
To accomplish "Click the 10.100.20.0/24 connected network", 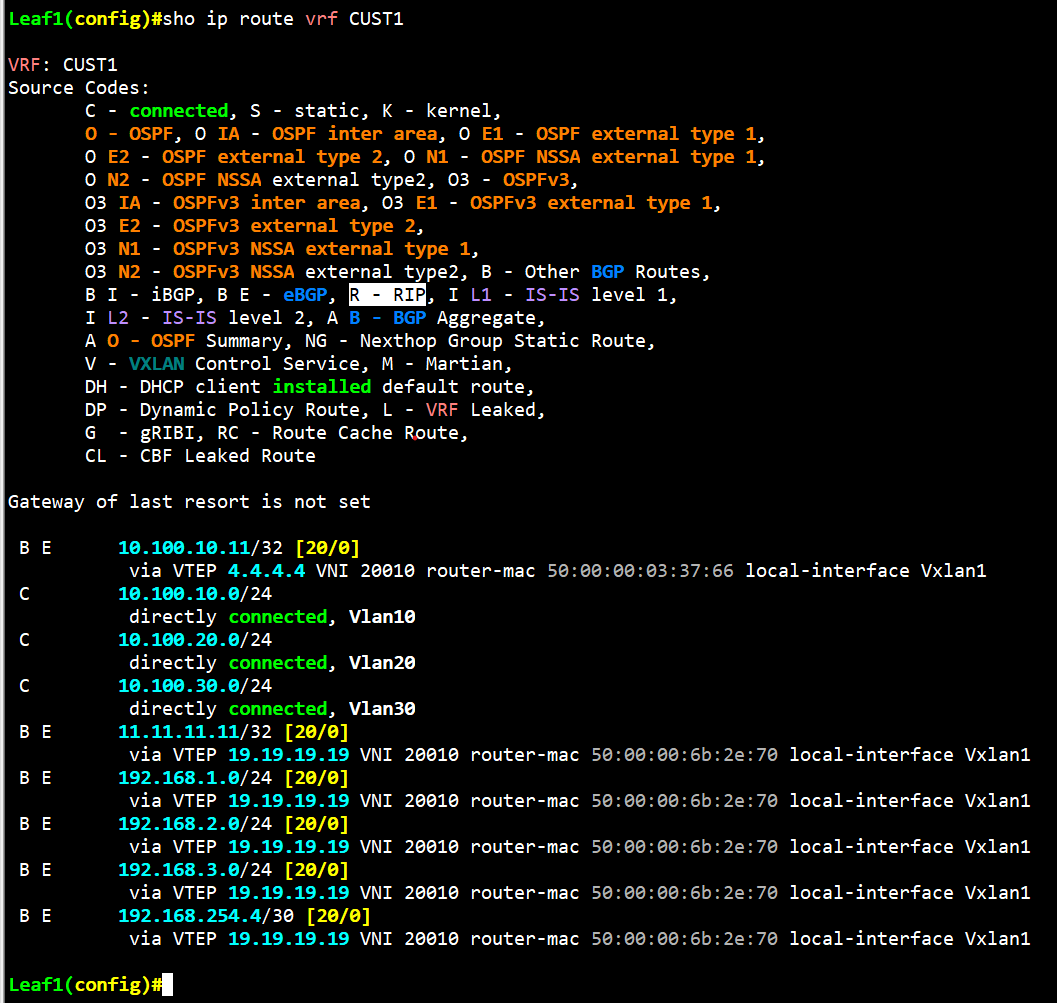I will coord(194,640).
